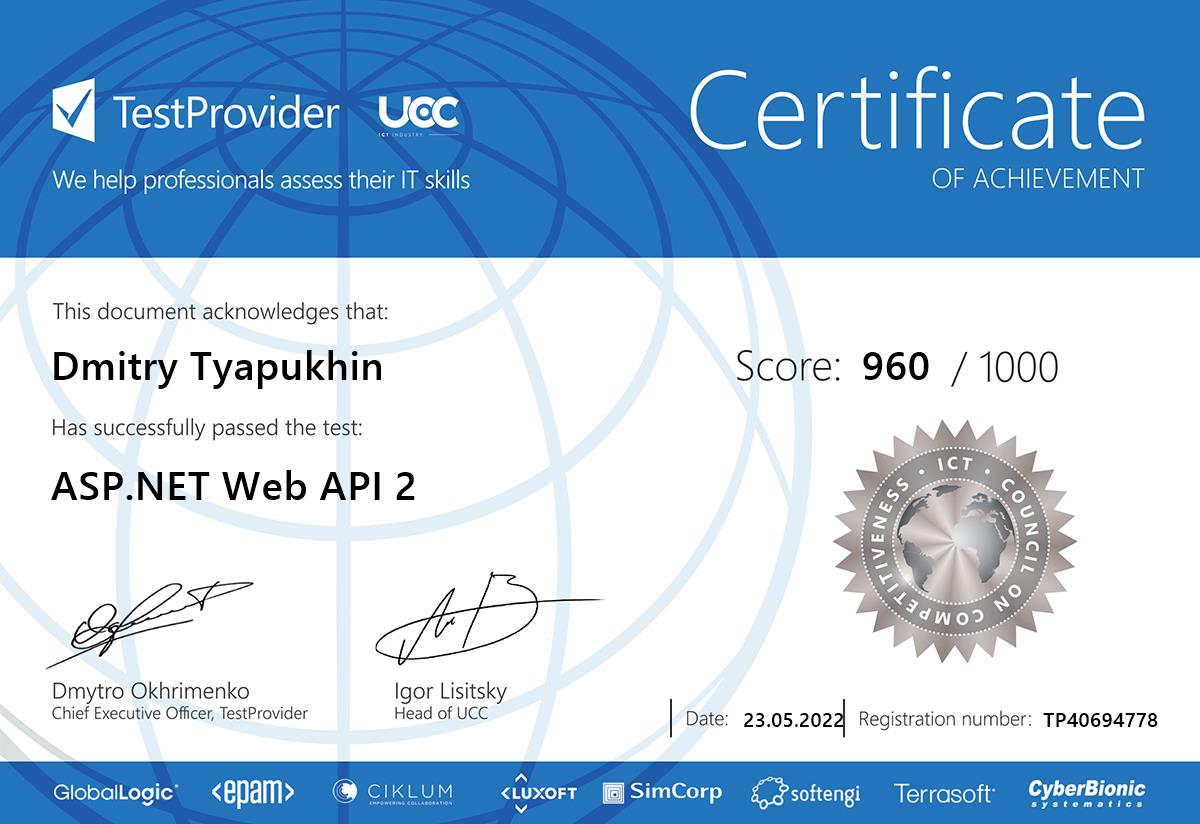Click the tagline about assessing IT skills

(261, 181)
